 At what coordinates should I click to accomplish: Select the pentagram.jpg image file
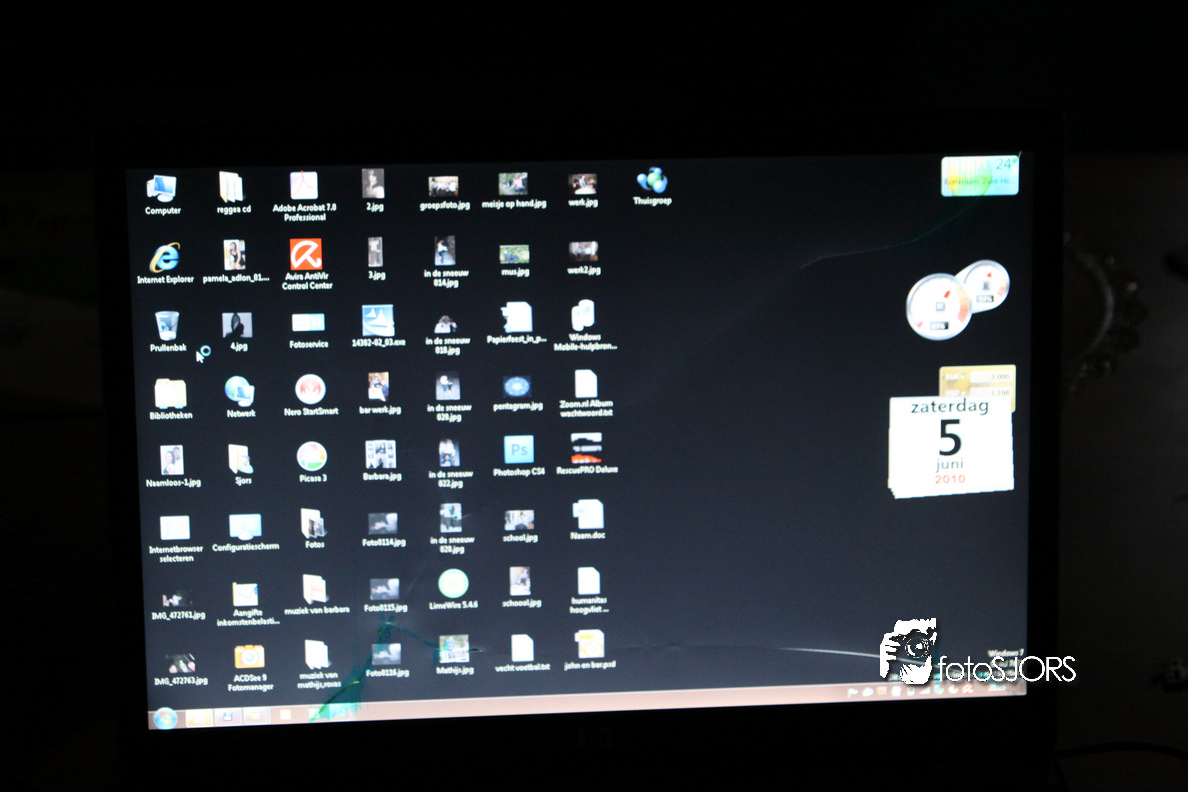click(516, 387)
